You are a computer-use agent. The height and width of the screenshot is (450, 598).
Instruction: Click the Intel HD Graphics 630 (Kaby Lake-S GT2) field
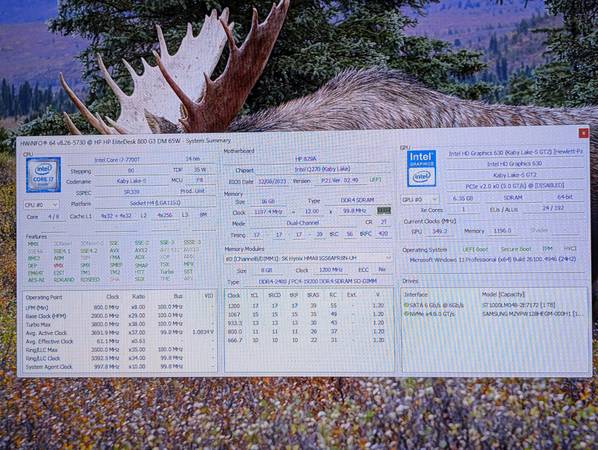click(515, 153)
